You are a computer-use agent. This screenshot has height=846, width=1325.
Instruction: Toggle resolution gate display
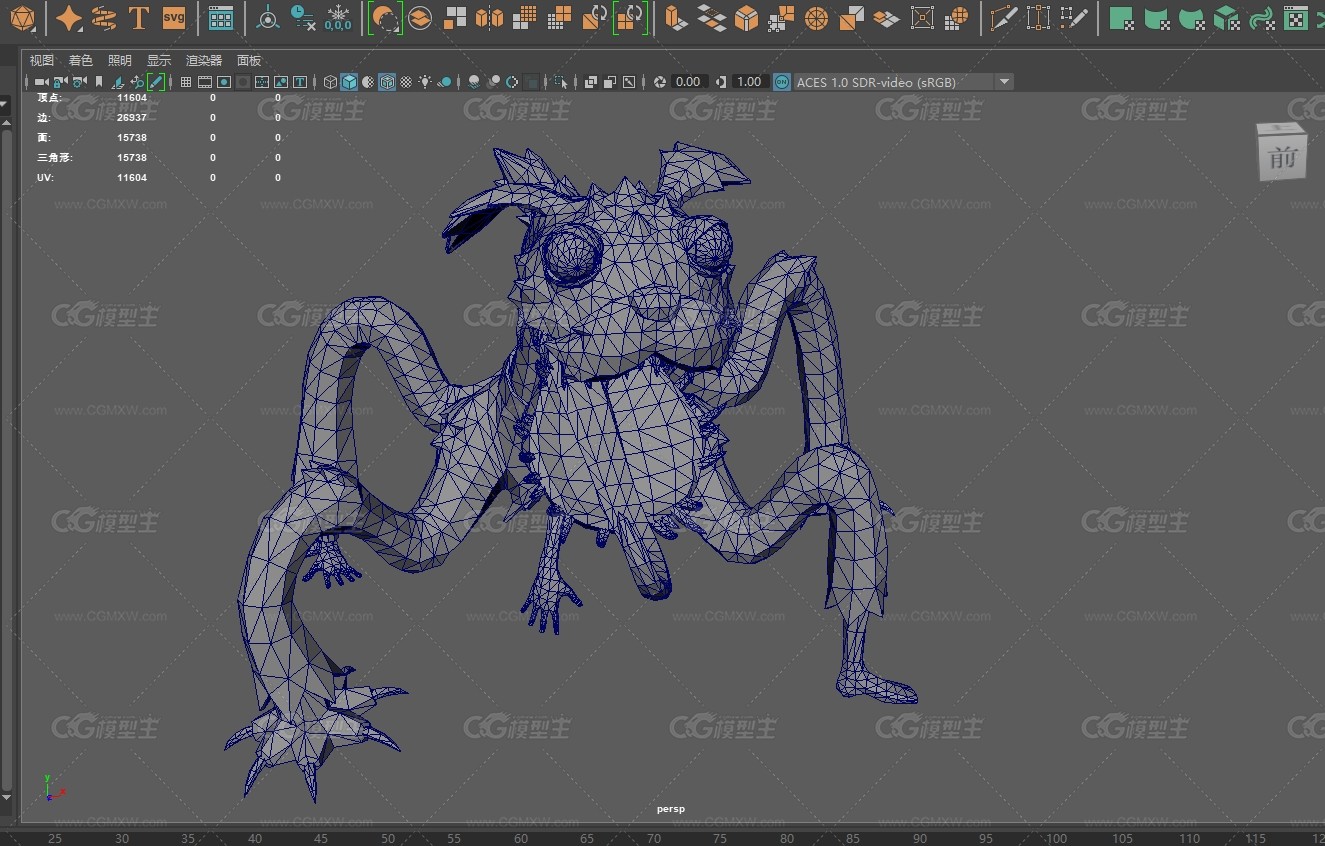point(224,82)
